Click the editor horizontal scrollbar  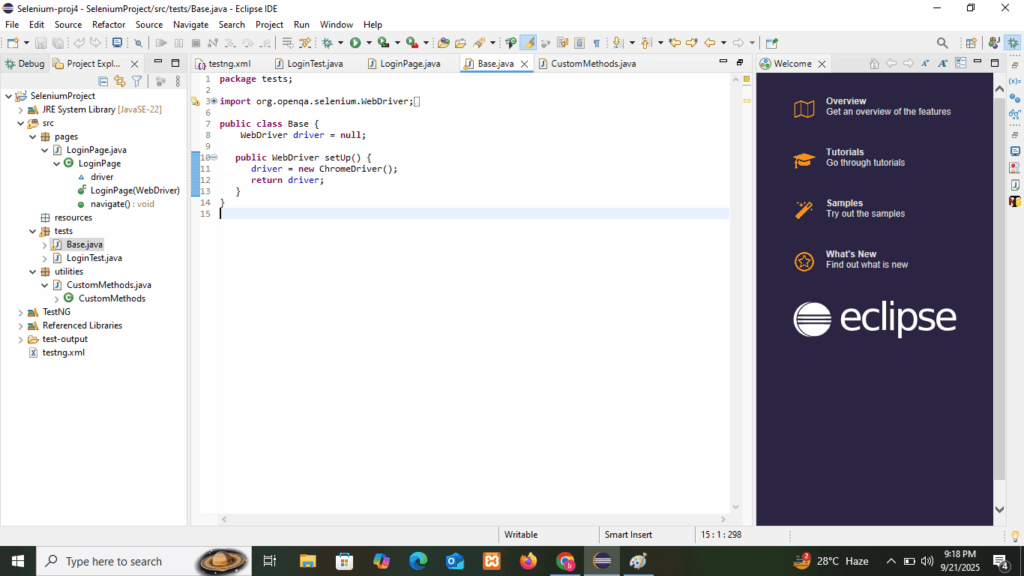(x=470, y=519)
